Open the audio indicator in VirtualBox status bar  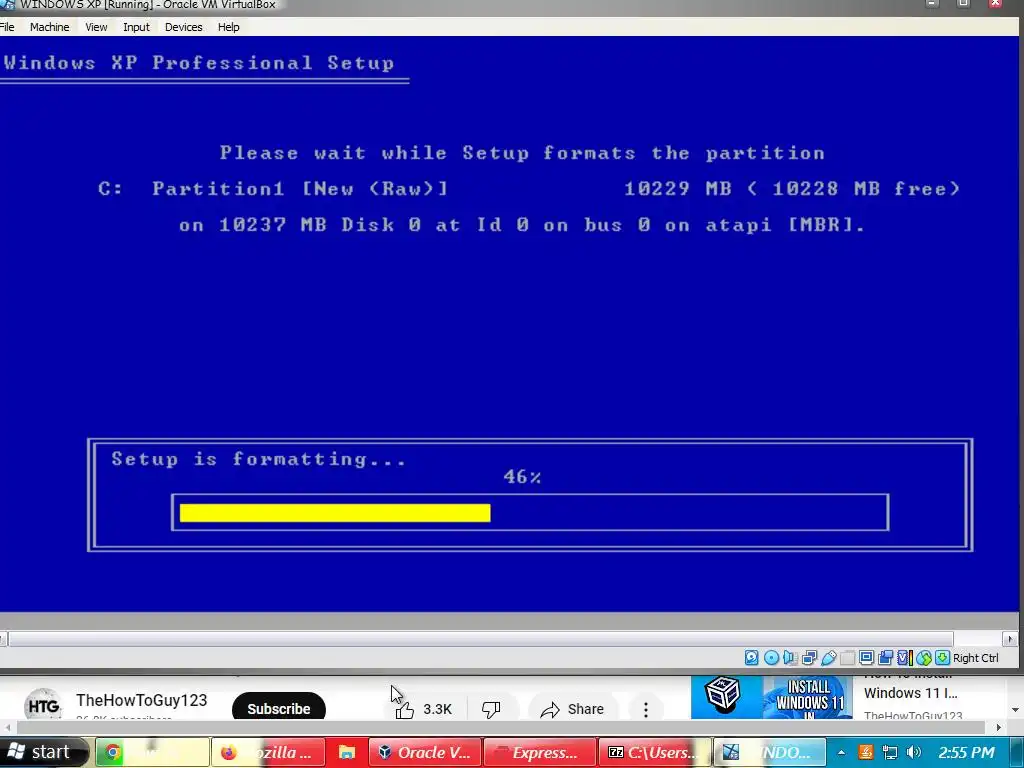click(790, 658)
